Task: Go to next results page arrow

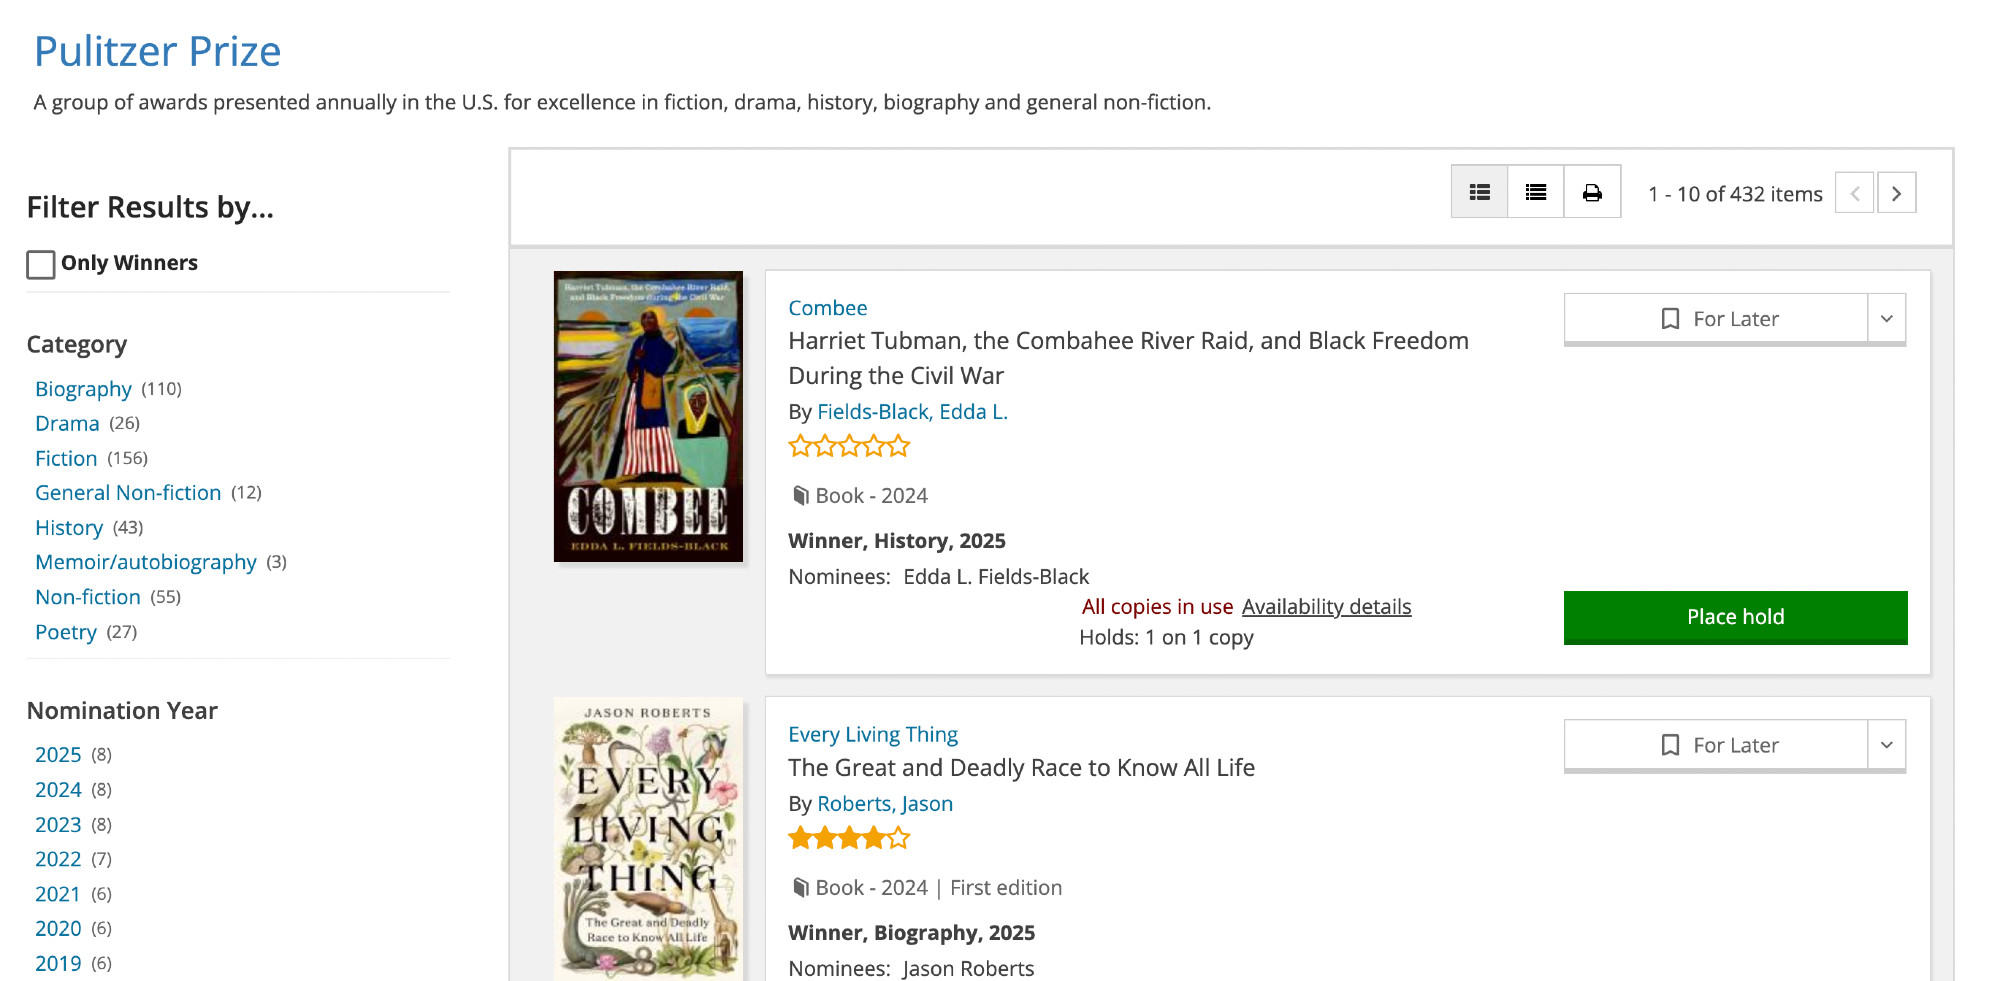Action: tap(1896, 193)
